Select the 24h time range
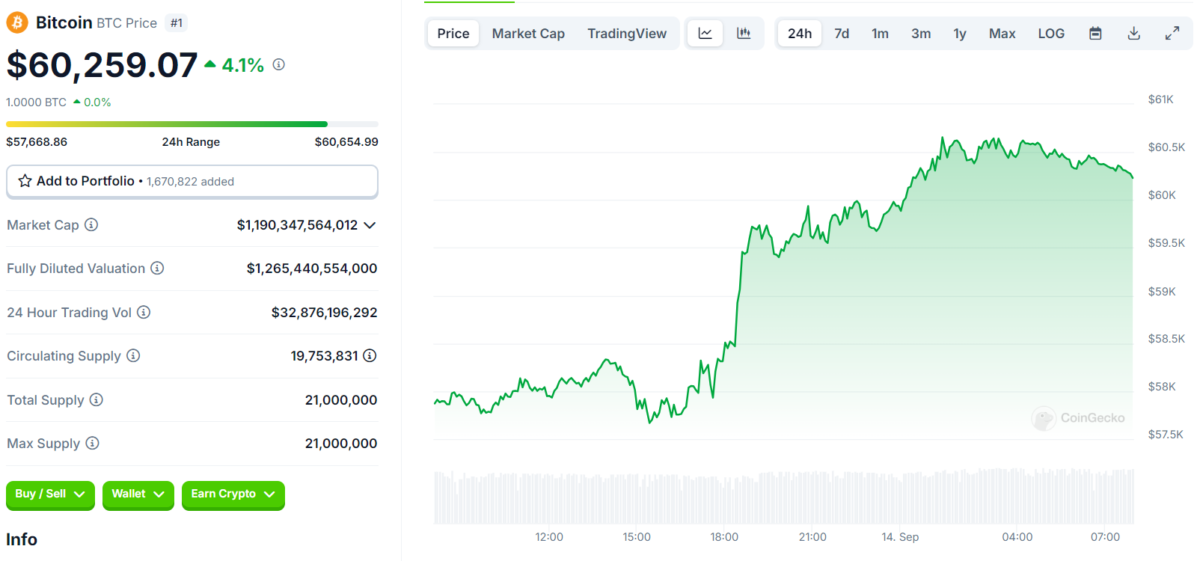The height and width of the screenshot is (561, 1200). pos(800,33)
